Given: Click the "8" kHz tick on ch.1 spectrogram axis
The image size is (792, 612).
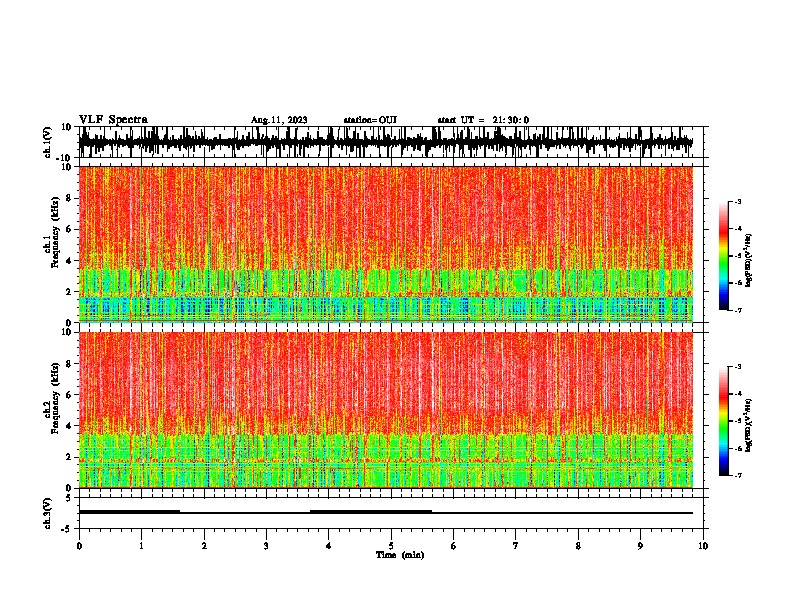Looking at the screenshot, I should point(69,198).
